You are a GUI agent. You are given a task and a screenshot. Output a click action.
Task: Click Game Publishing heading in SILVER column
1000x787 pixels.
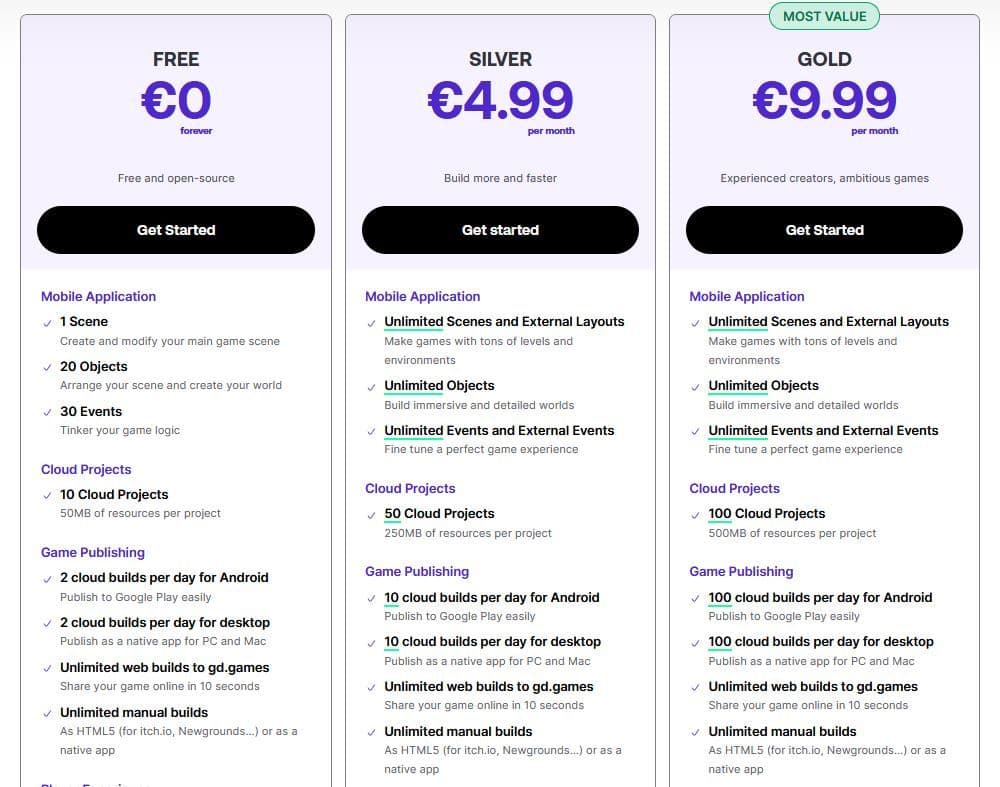coord(416,571)
